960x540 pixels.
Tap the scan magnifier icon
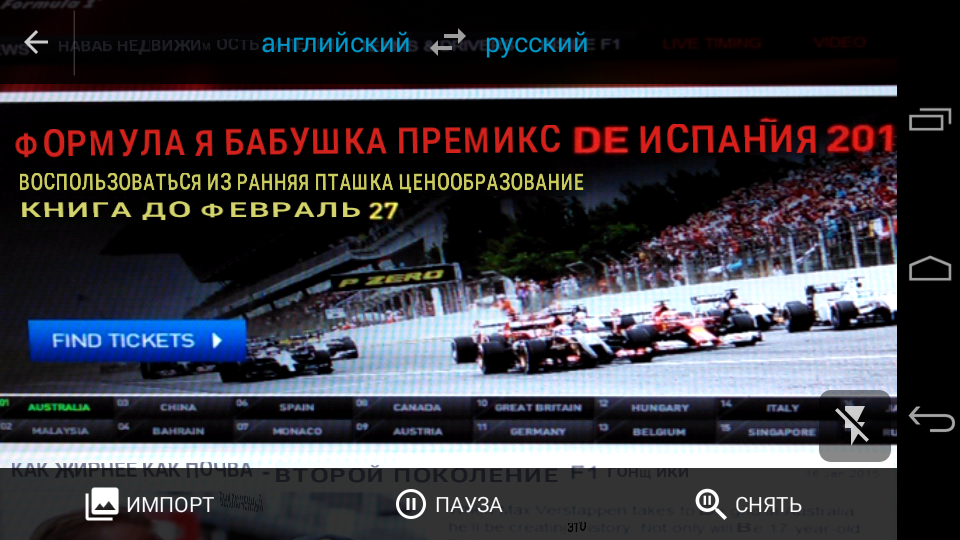click(710, 504)
